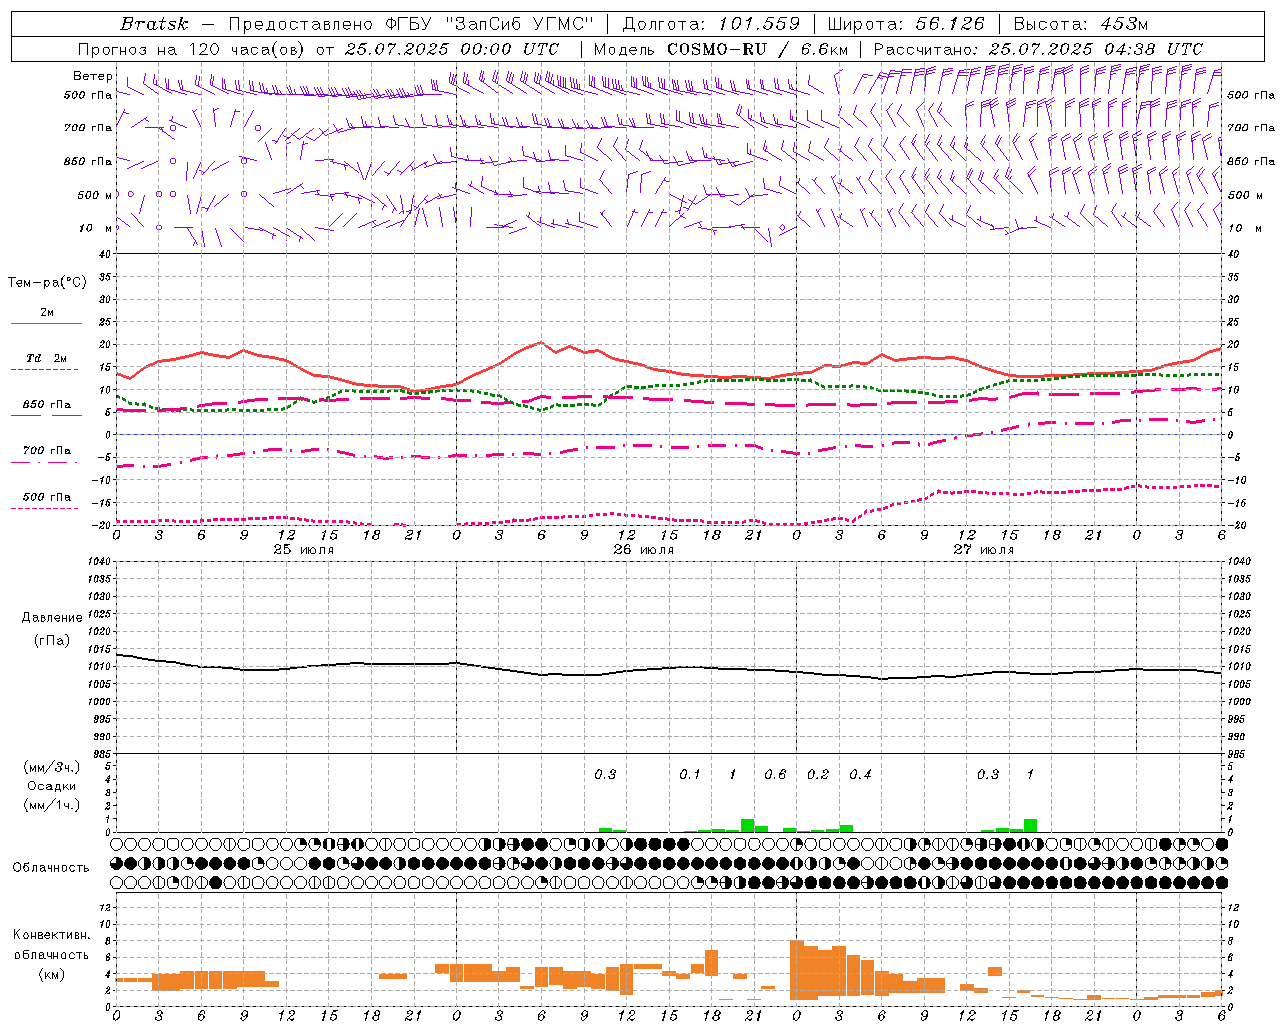
Task: Click the Долгота: 101.559 longitude value
Action: click(x=711, y=24)
